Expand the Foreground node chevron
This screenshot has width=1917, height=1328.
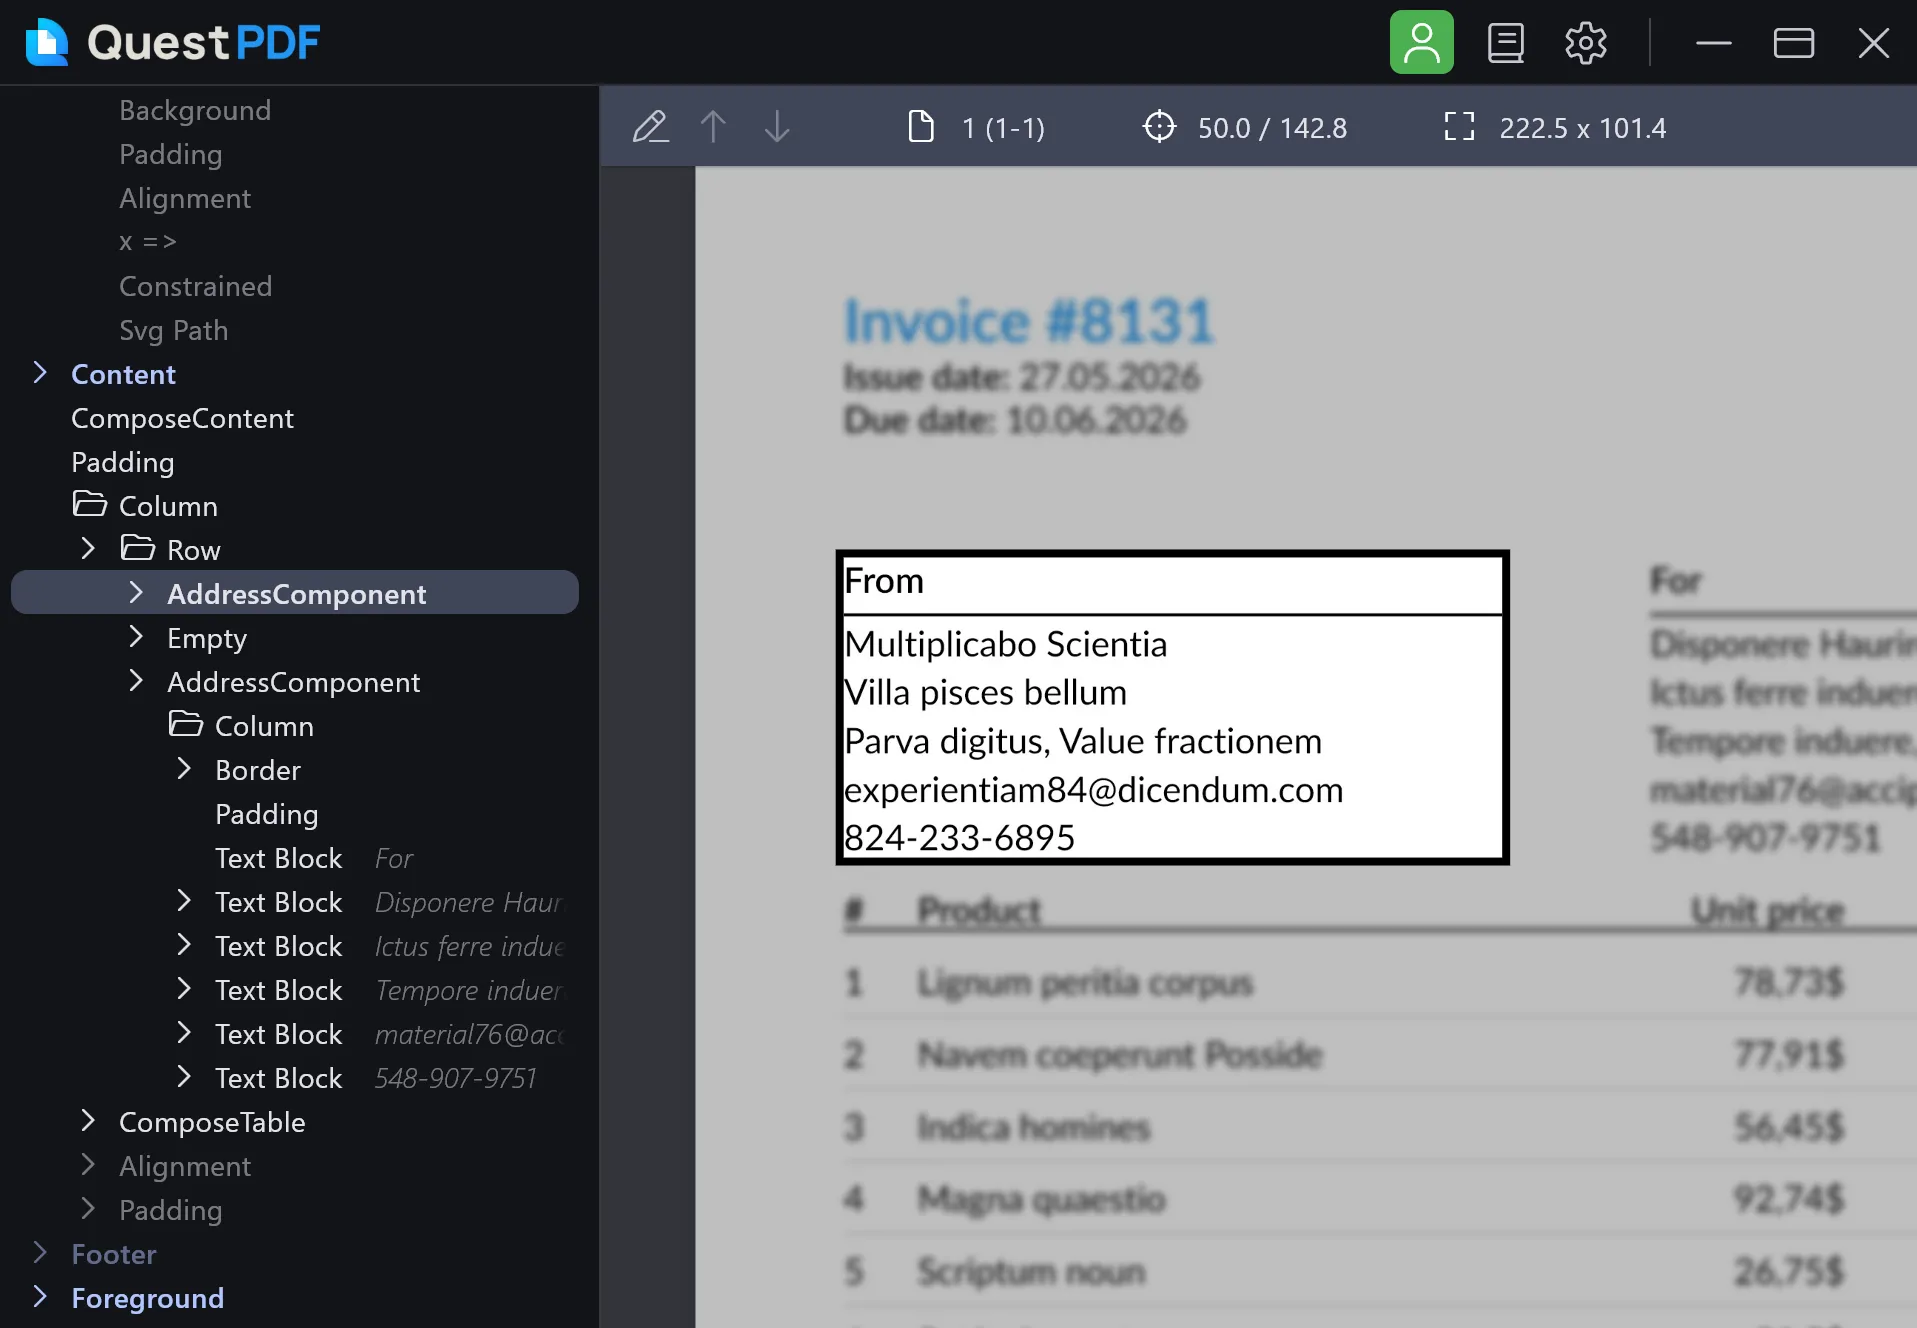tap(40, 1297)
